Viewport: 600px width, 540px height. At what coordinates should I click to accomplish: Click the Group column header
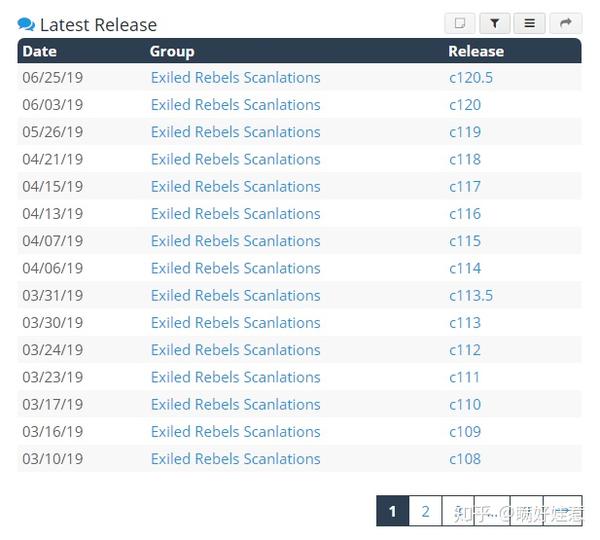[x=172, y=51]
